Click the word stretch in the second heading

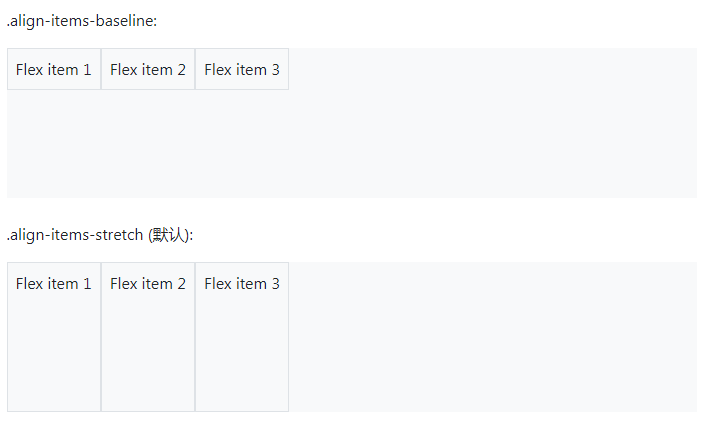pos(119,235)
